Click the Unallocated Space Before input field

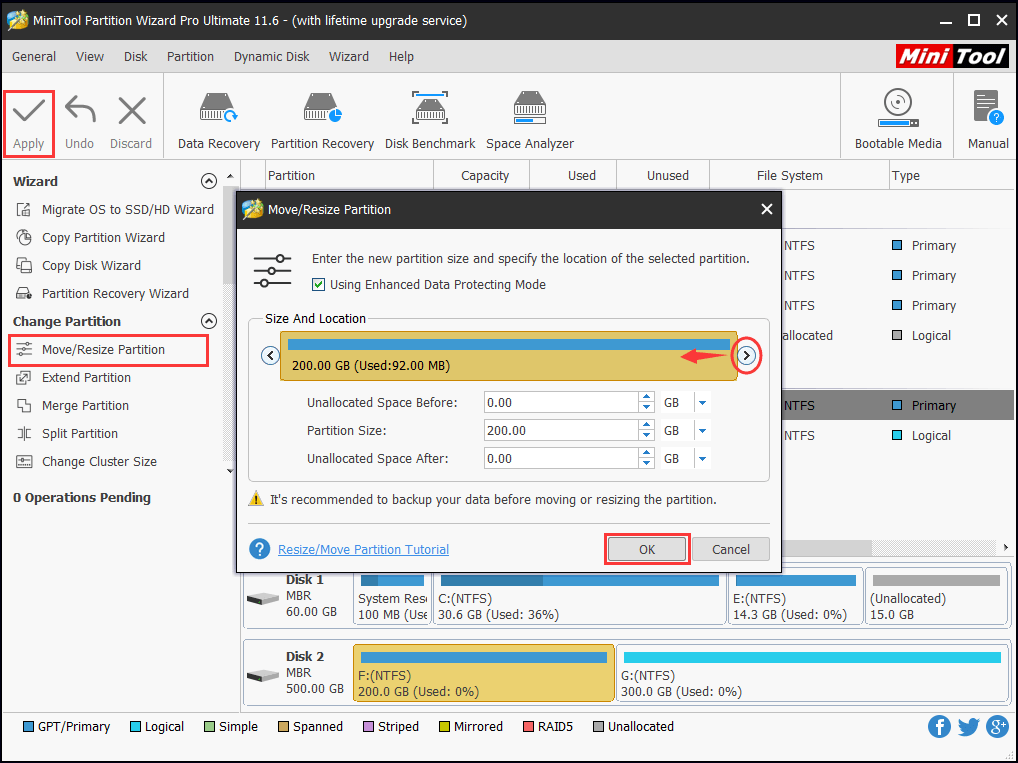pos(562,403)
